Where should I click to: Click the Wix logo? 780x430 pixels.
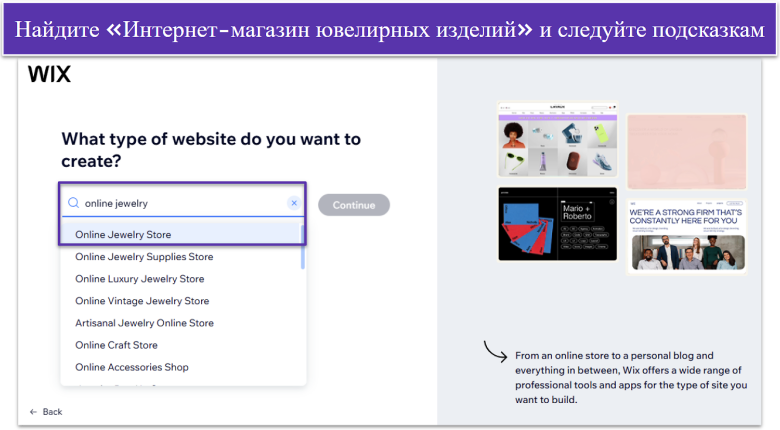49,74
